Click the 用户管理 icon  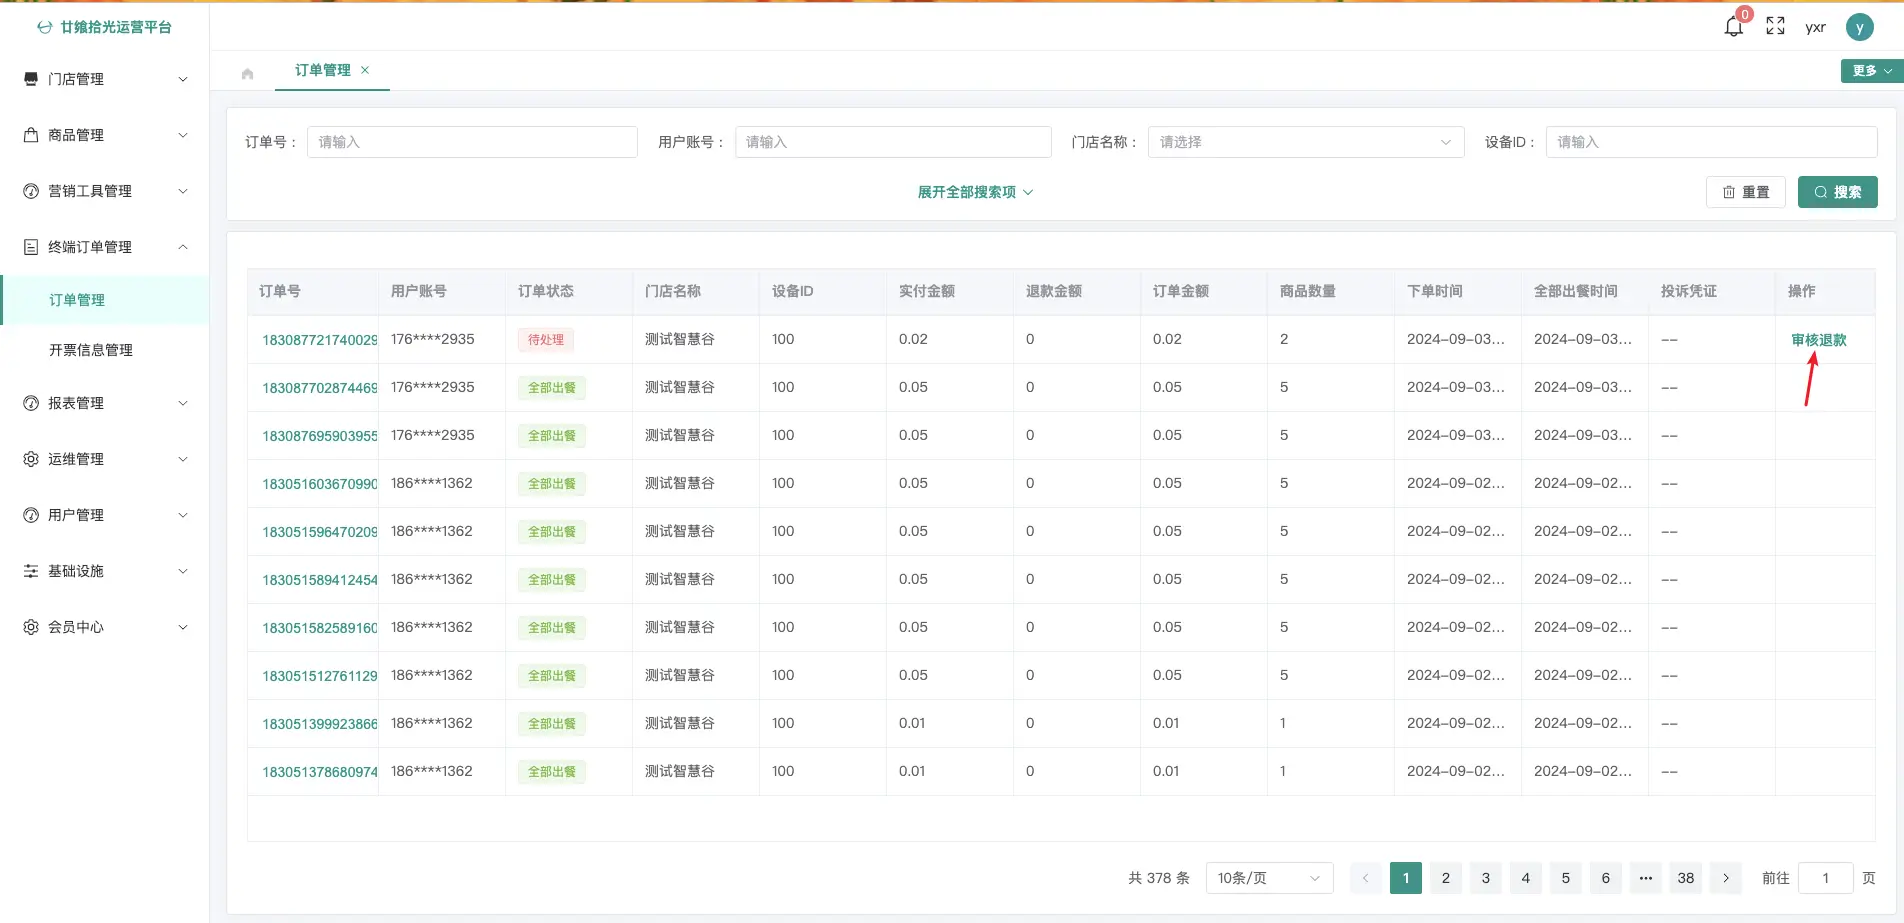click(x=31, y=515)
